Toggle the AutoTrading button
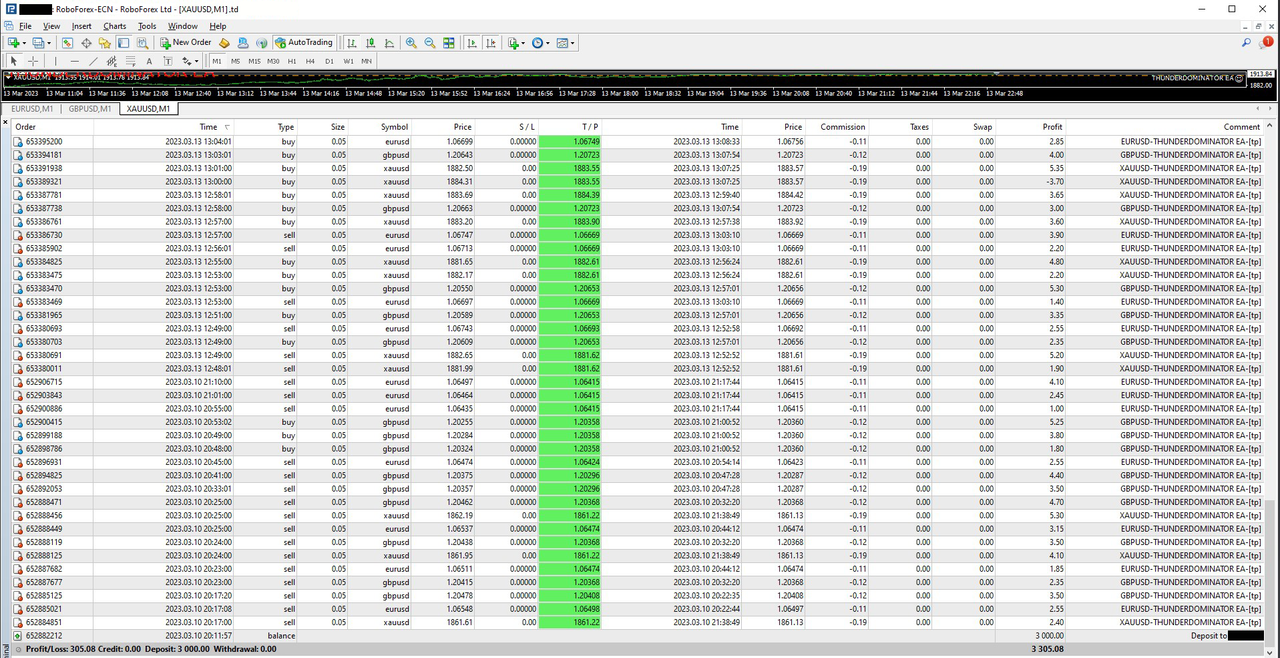1280x658 pixels. [x=303, y=43]
